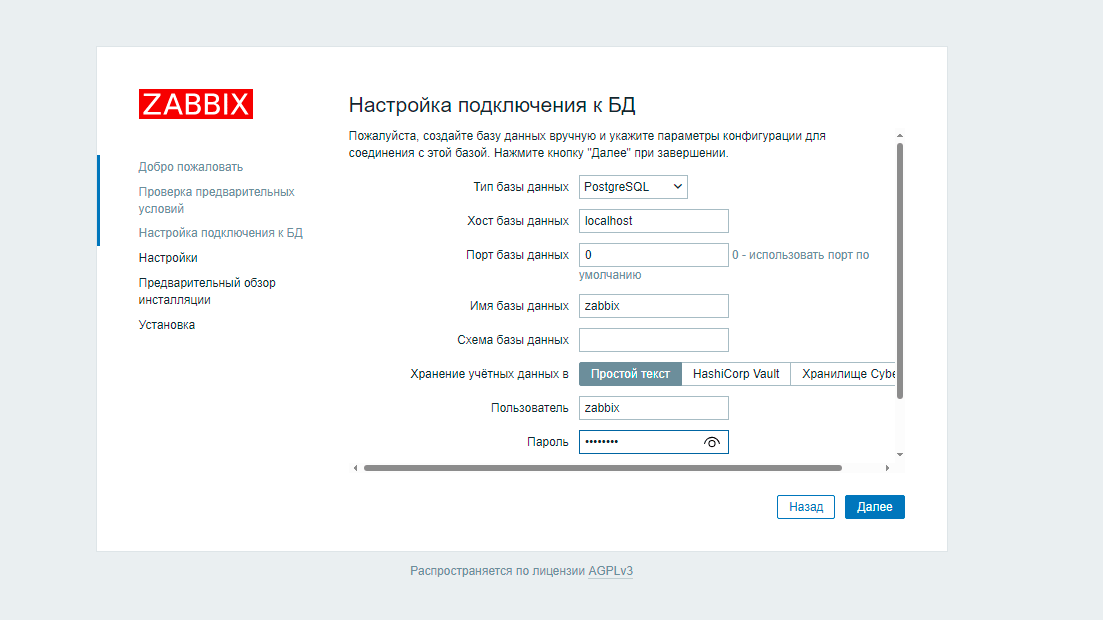Click the vertical scrollbar thumb
Screen dimensions: 1103x620
[x=900, y=271]
